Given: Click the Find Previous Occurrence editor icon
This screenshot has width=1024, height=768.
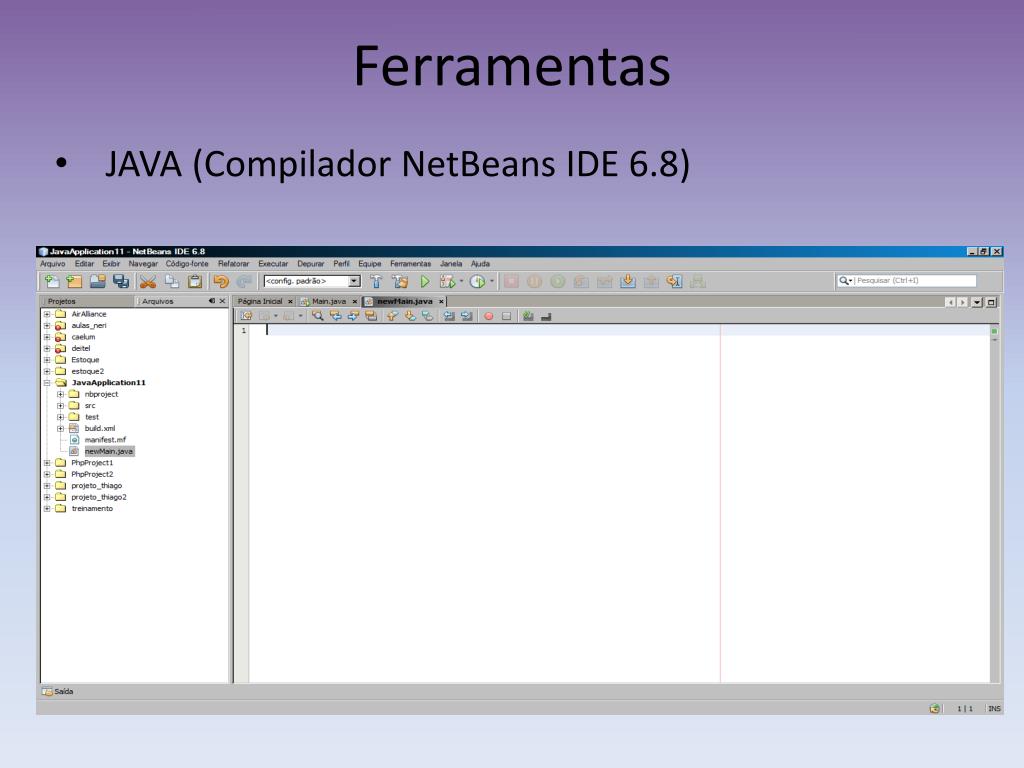Looking at the screenshot, I should point(336,316).
